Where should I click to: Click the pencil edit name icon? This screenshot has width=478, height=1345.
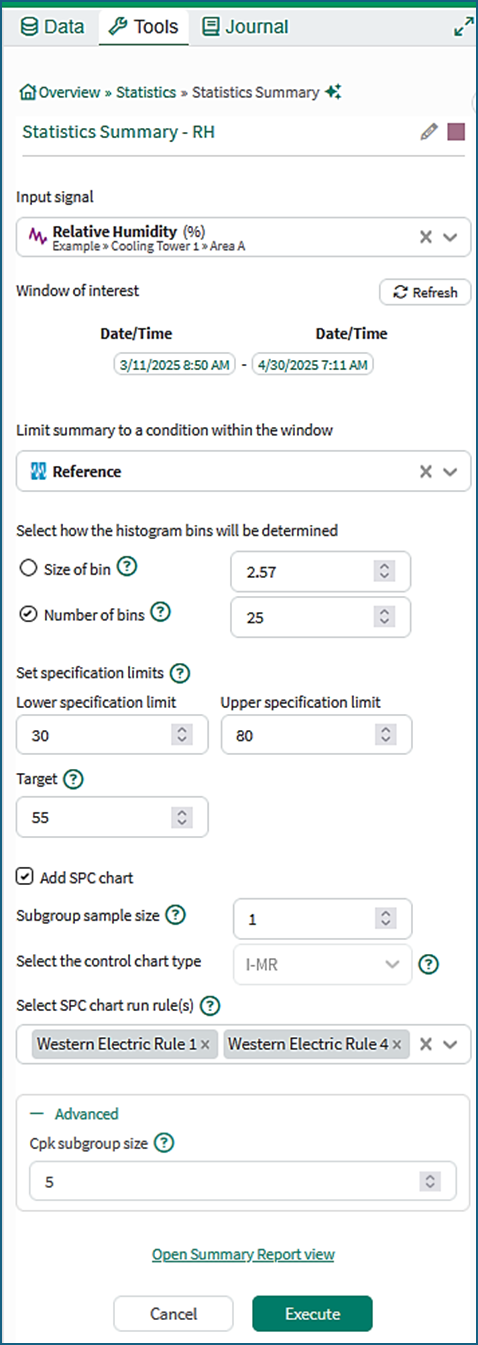429,131
